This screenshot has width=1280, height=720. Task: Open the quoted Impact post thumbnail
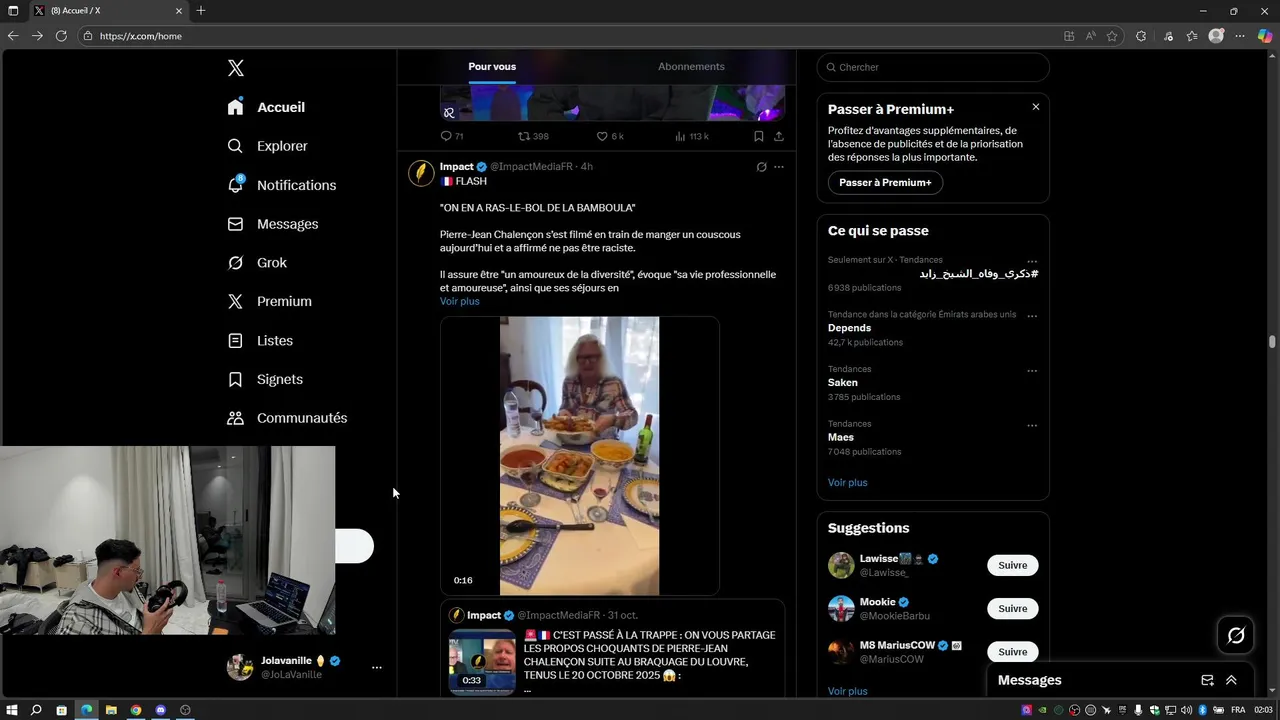tap(481, 661)
